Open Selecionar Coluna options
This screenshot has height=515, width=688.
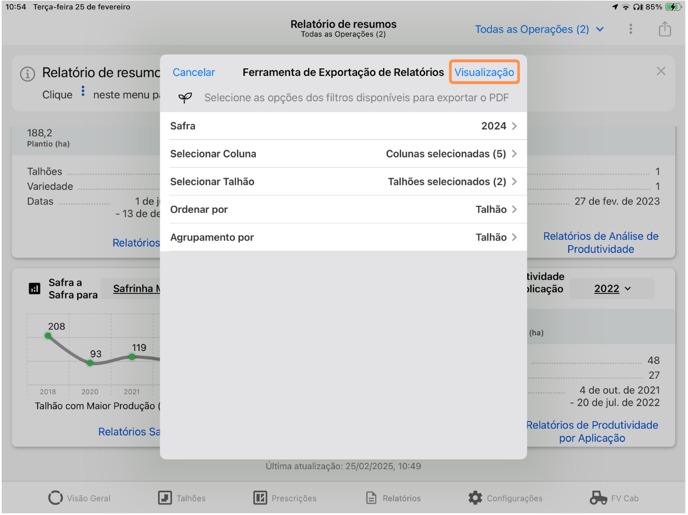coord(343,154)
